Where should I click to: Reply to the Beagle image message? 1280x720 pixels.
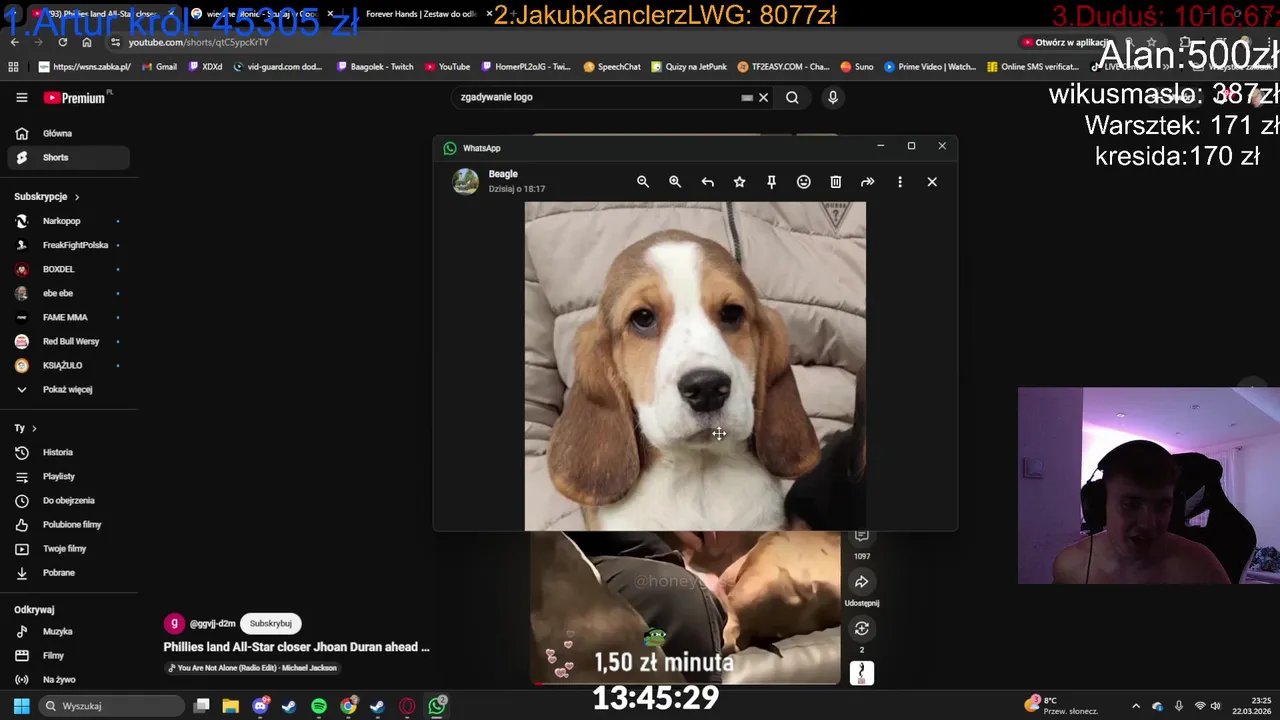(x=707, y=182)
